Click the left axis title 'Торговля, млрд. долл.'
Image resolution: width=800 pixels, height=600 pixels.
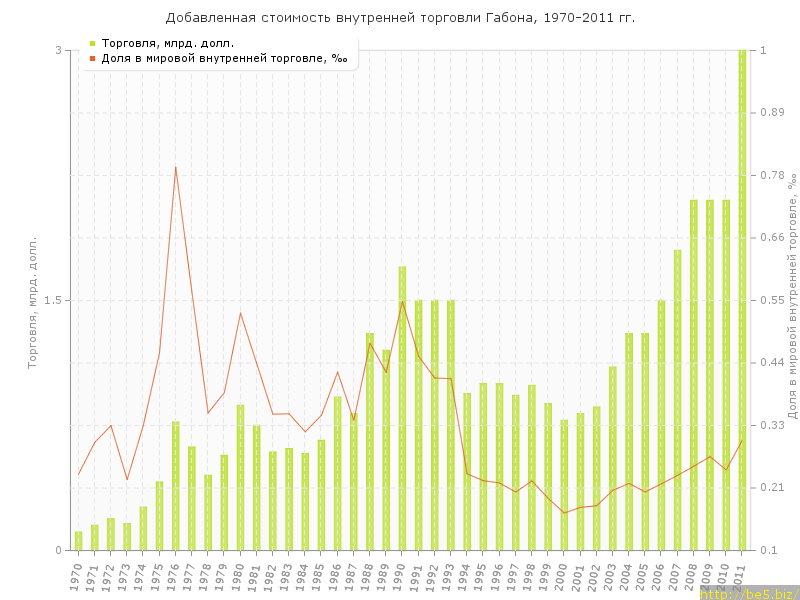coord(32,302)
